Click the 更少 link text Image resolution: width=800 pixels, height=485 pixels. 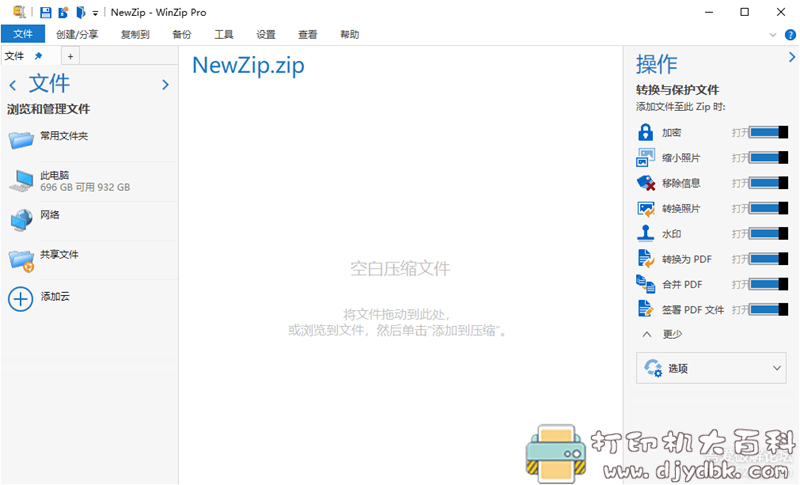click(672, 334)
